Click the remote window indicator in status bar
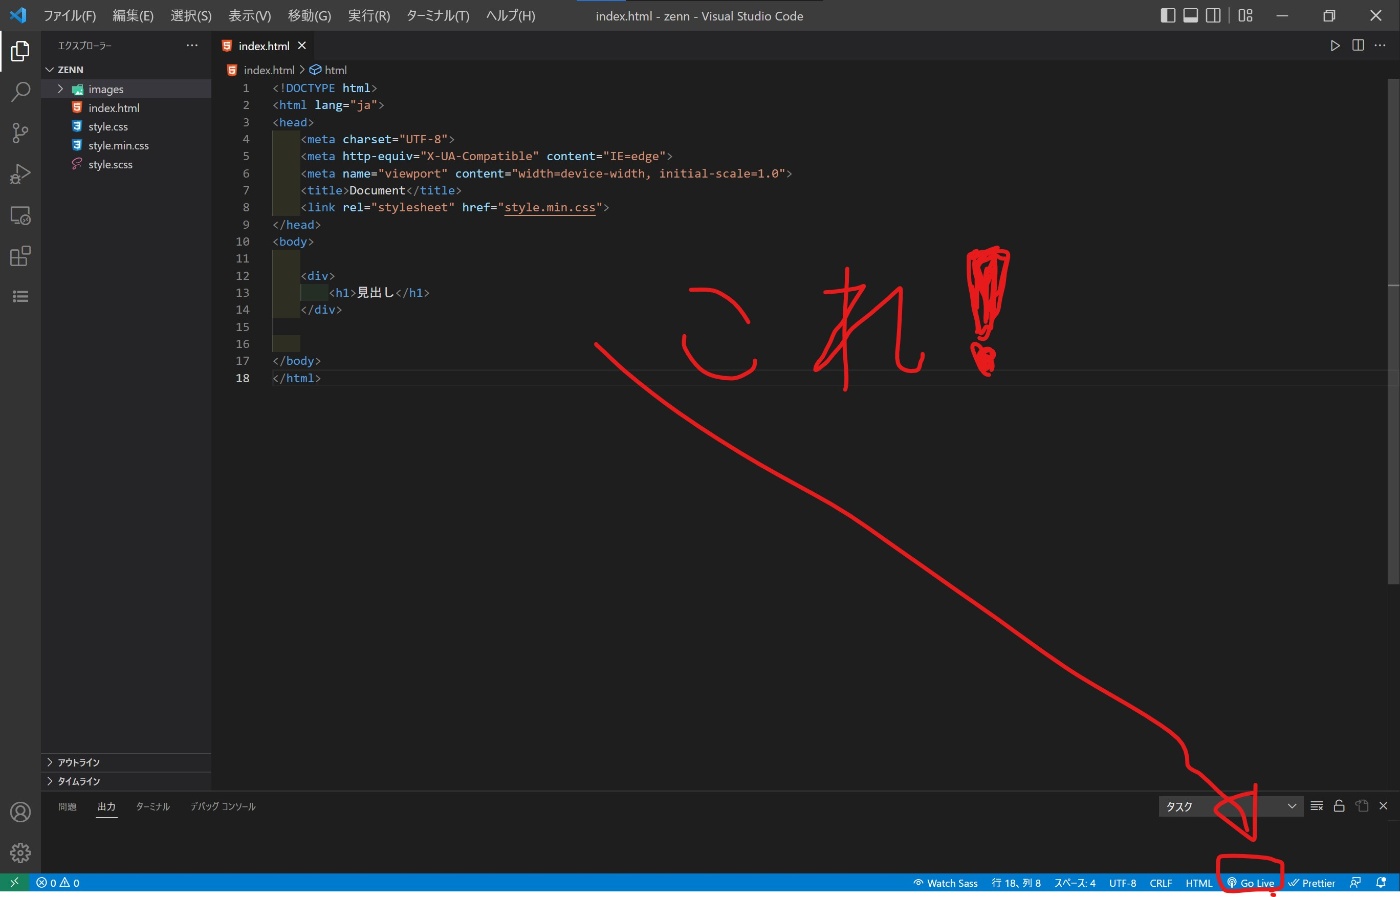Viewport: 1400px width, 897px height. point(14,883)
